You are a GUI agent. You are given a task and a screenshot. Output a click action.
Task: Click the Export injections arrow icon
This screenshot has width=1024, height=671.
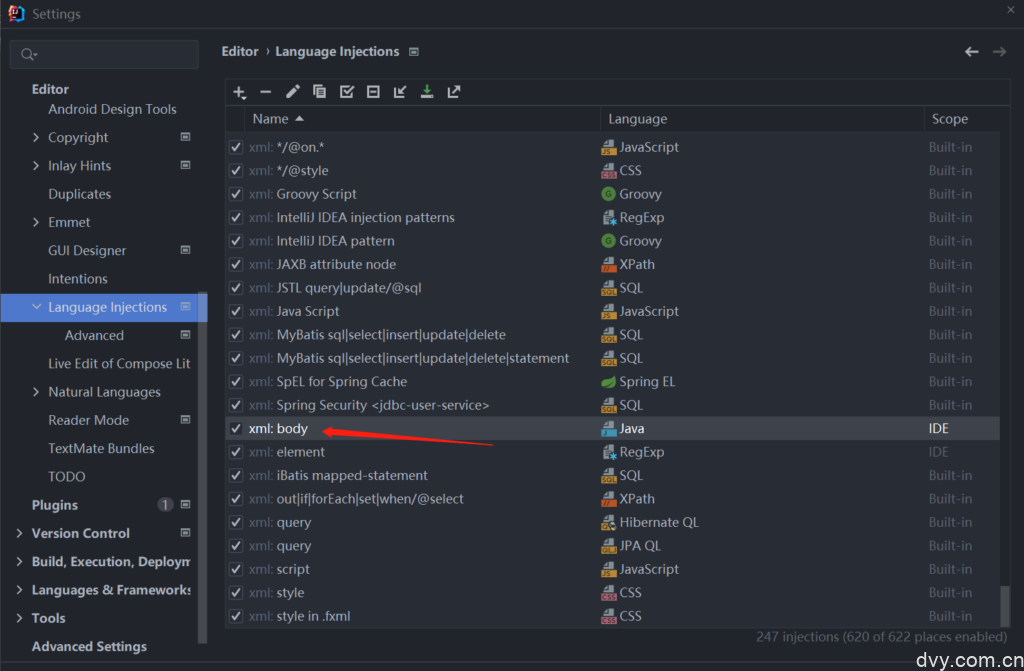point(454,92)
